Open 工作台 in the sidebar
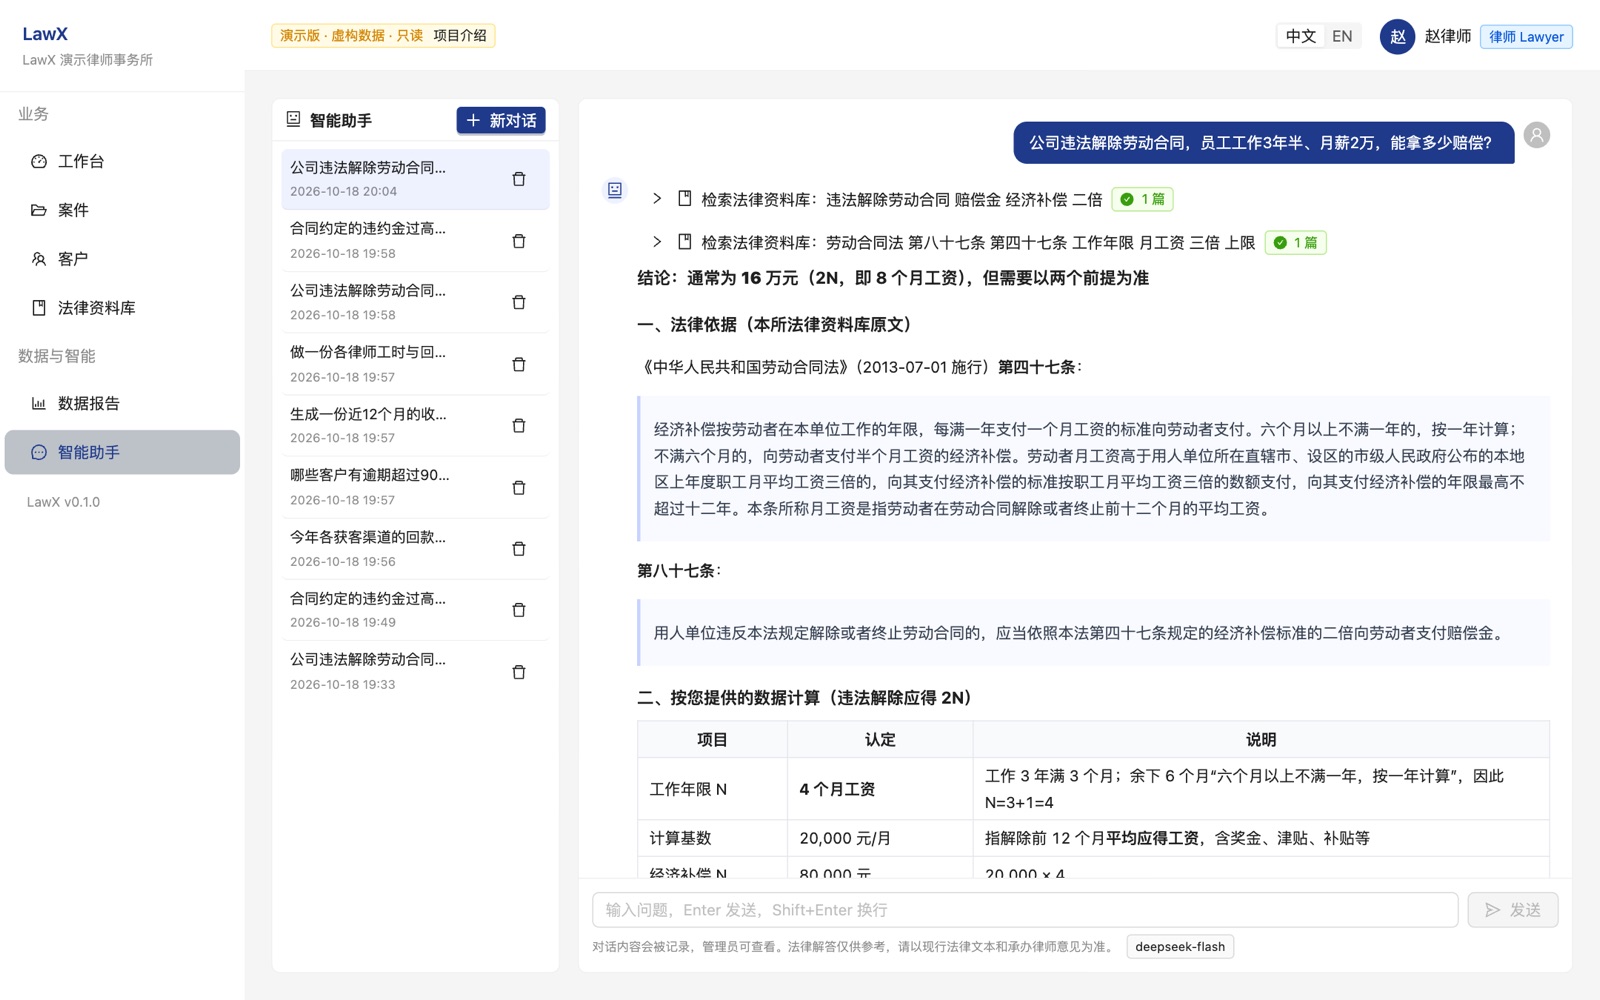Screen dimensions: 1600x1000 click(x=122, y=161)
